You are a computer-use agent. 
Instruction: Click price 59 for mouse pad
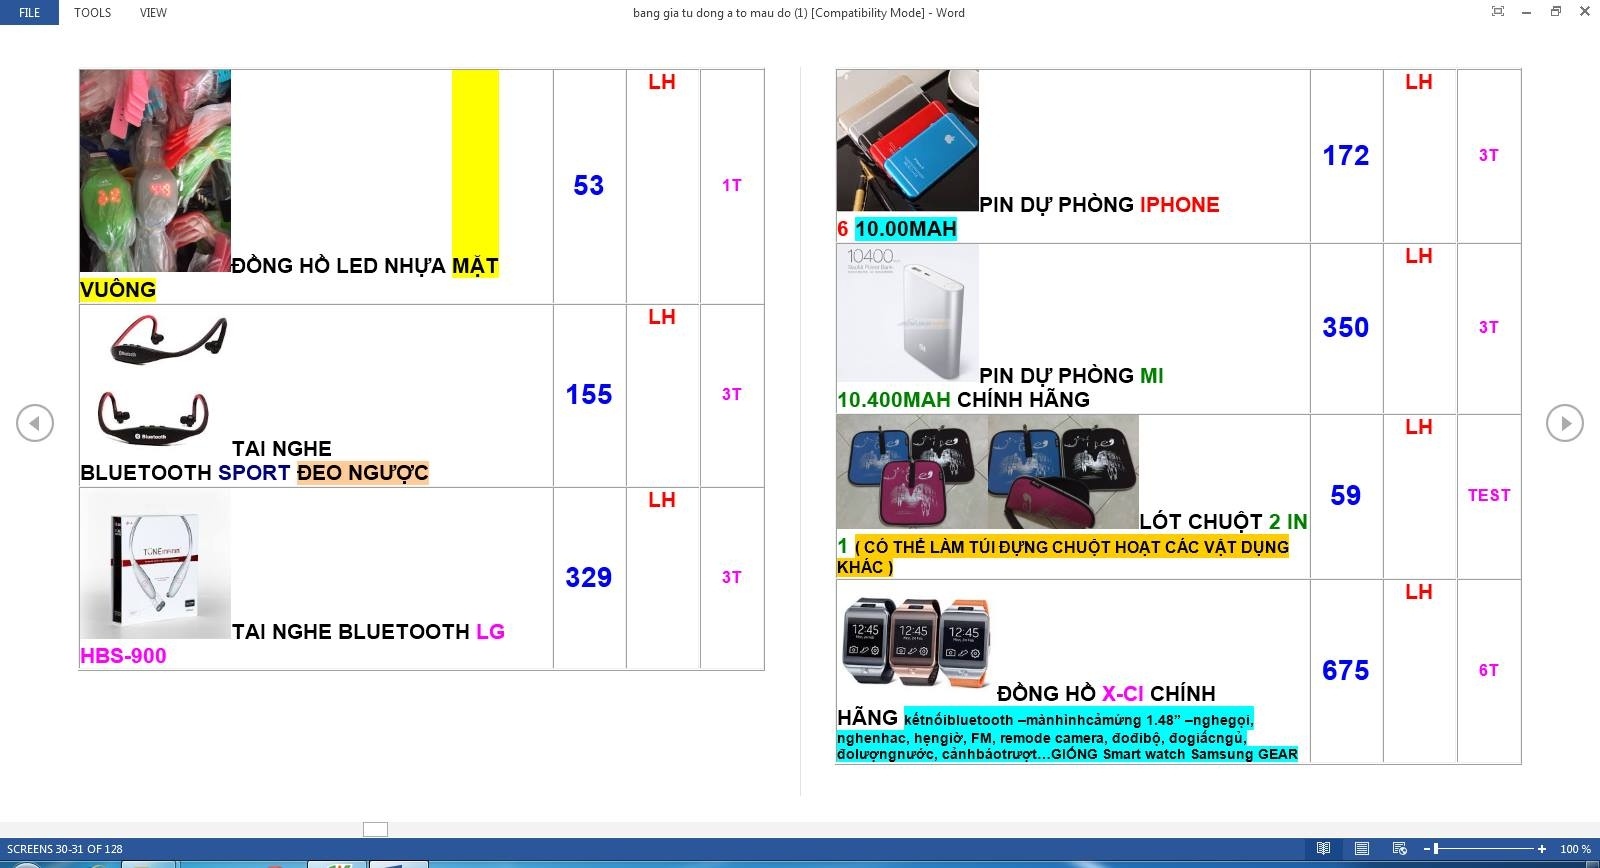(x=1346, y=496)
